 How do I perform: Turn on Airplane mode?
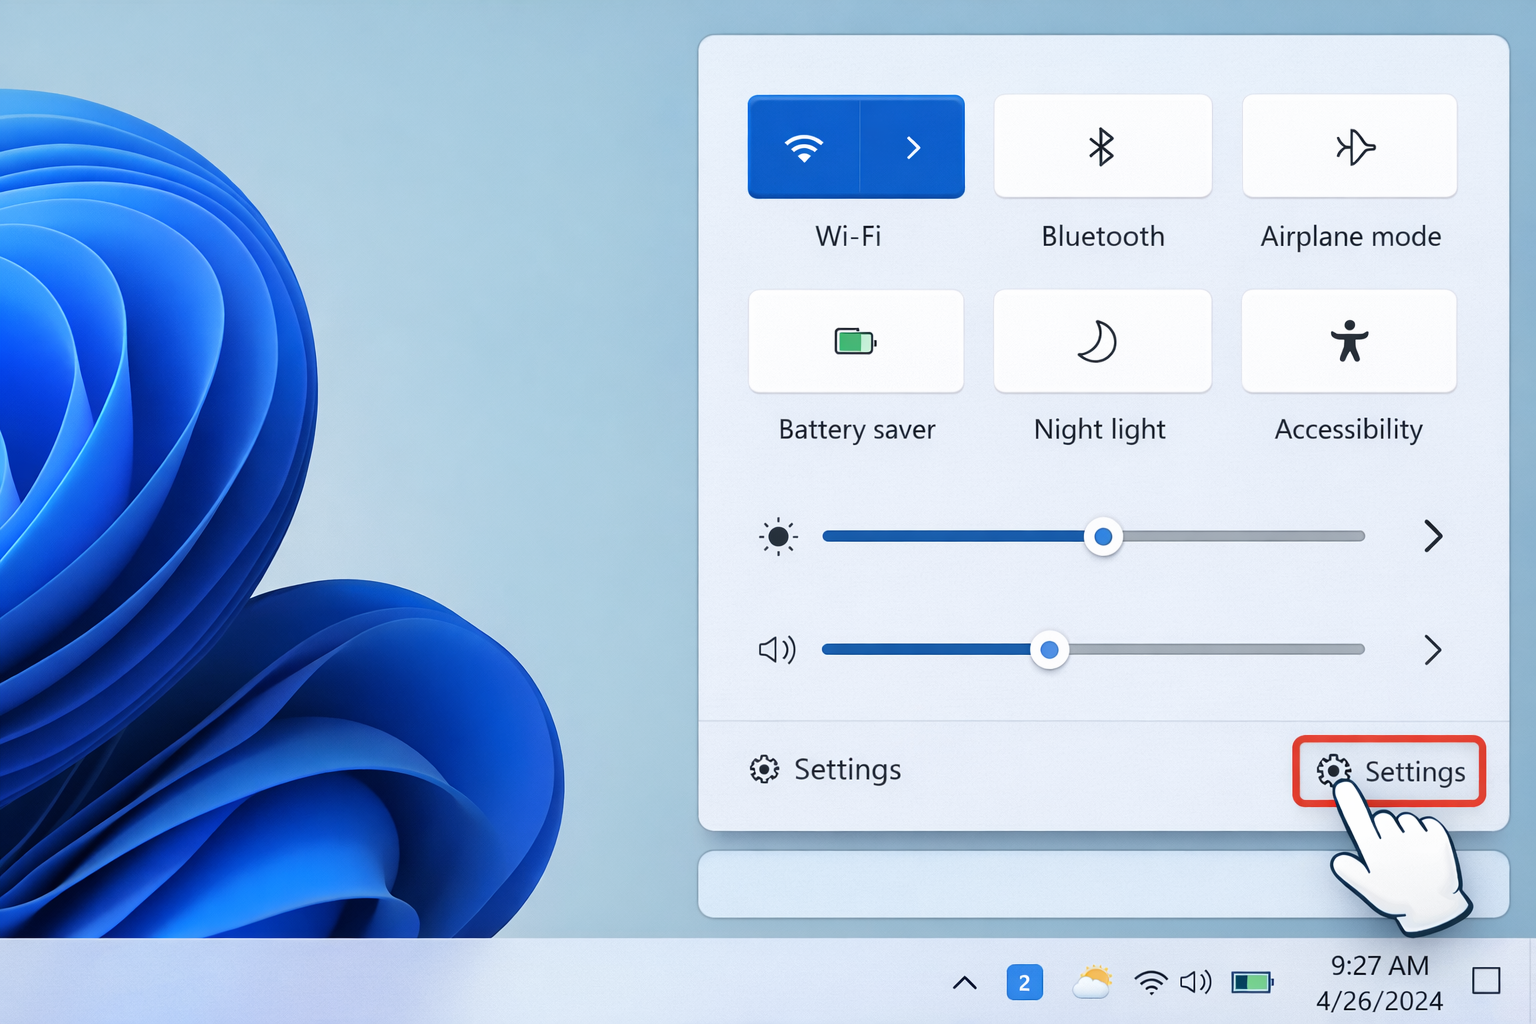pyautogui.click(x=1349, y=147)
